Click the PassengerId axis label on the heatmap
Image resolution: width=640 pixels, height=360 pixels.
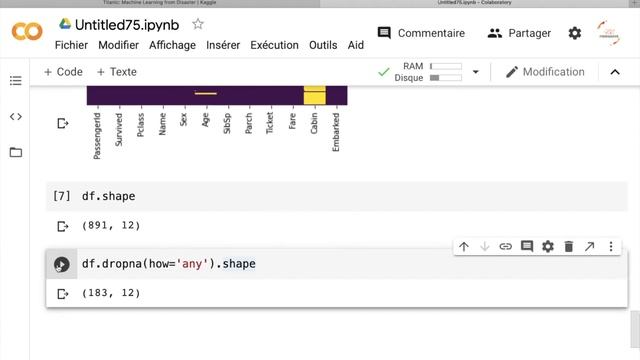[x=97, y=136]
